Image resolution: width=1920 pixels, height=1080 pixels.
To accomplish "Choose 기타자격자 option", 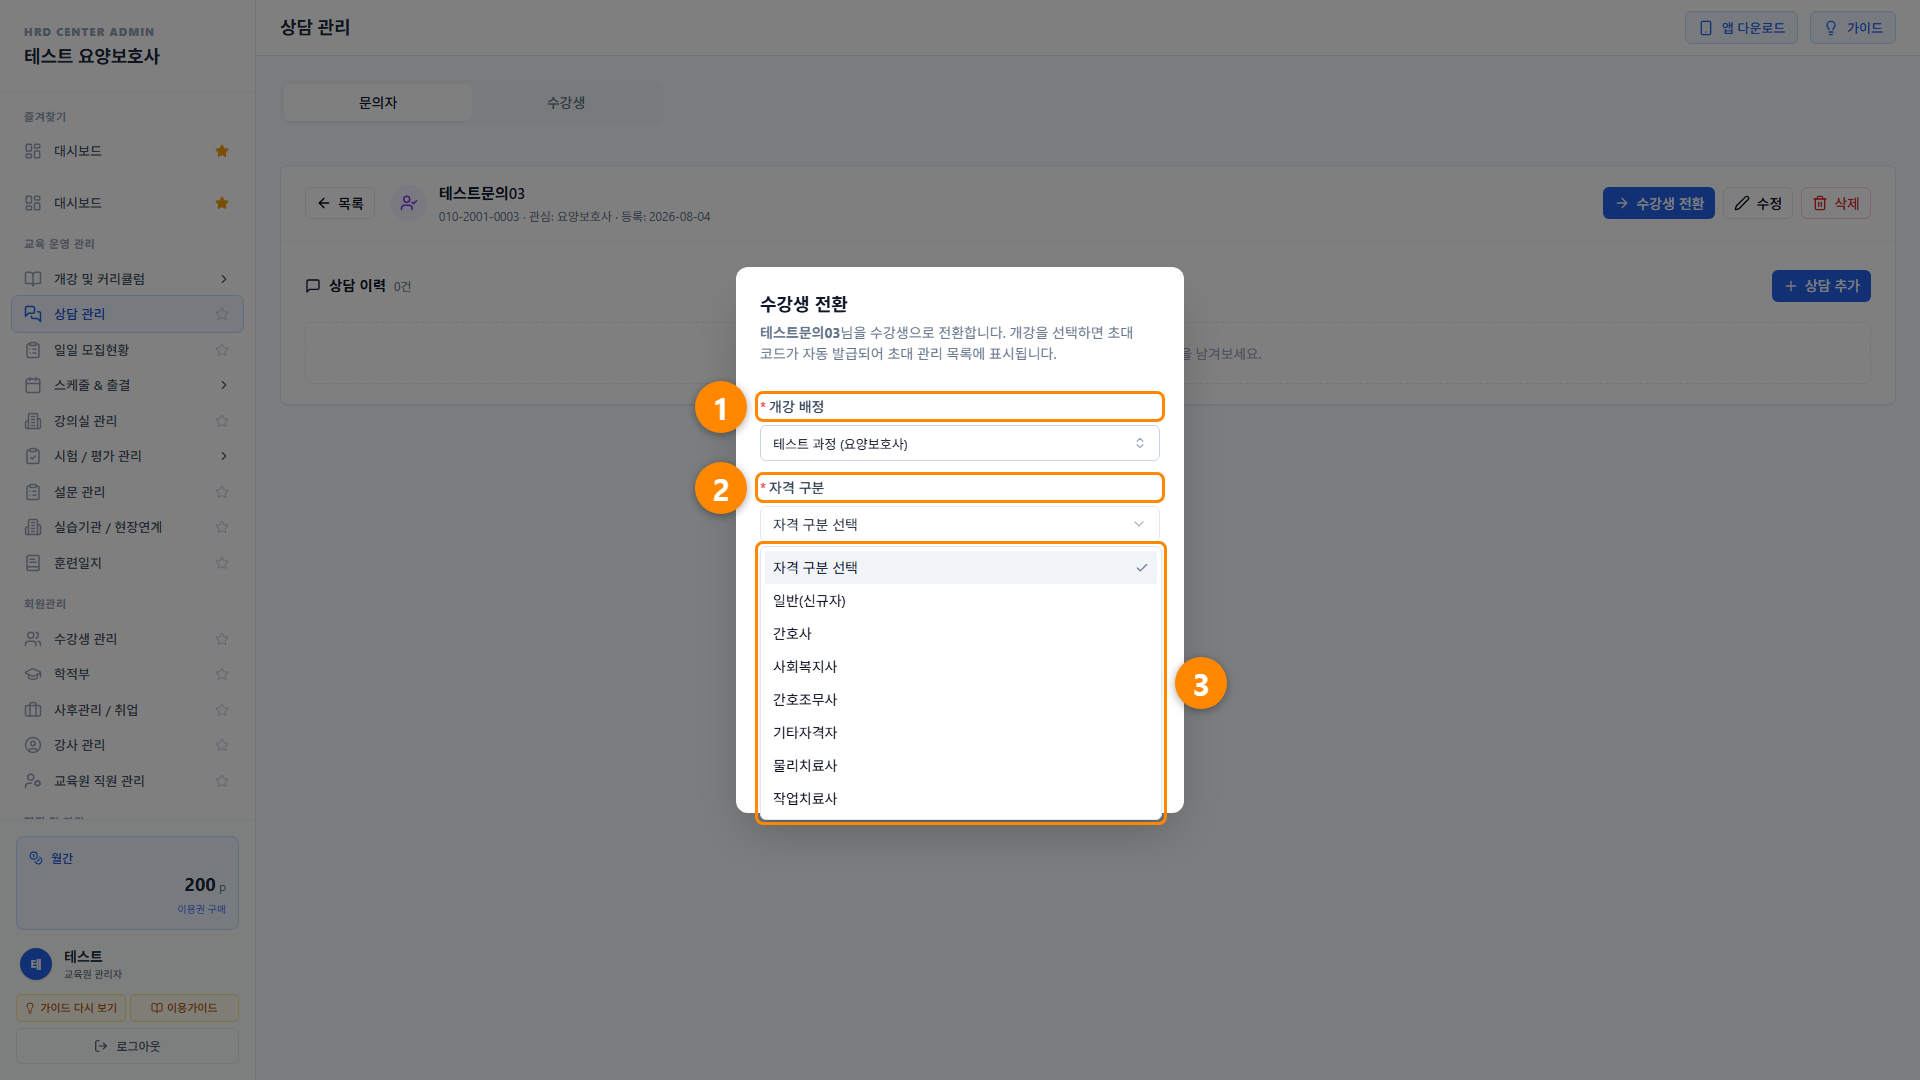I will [x=960, y=732].
